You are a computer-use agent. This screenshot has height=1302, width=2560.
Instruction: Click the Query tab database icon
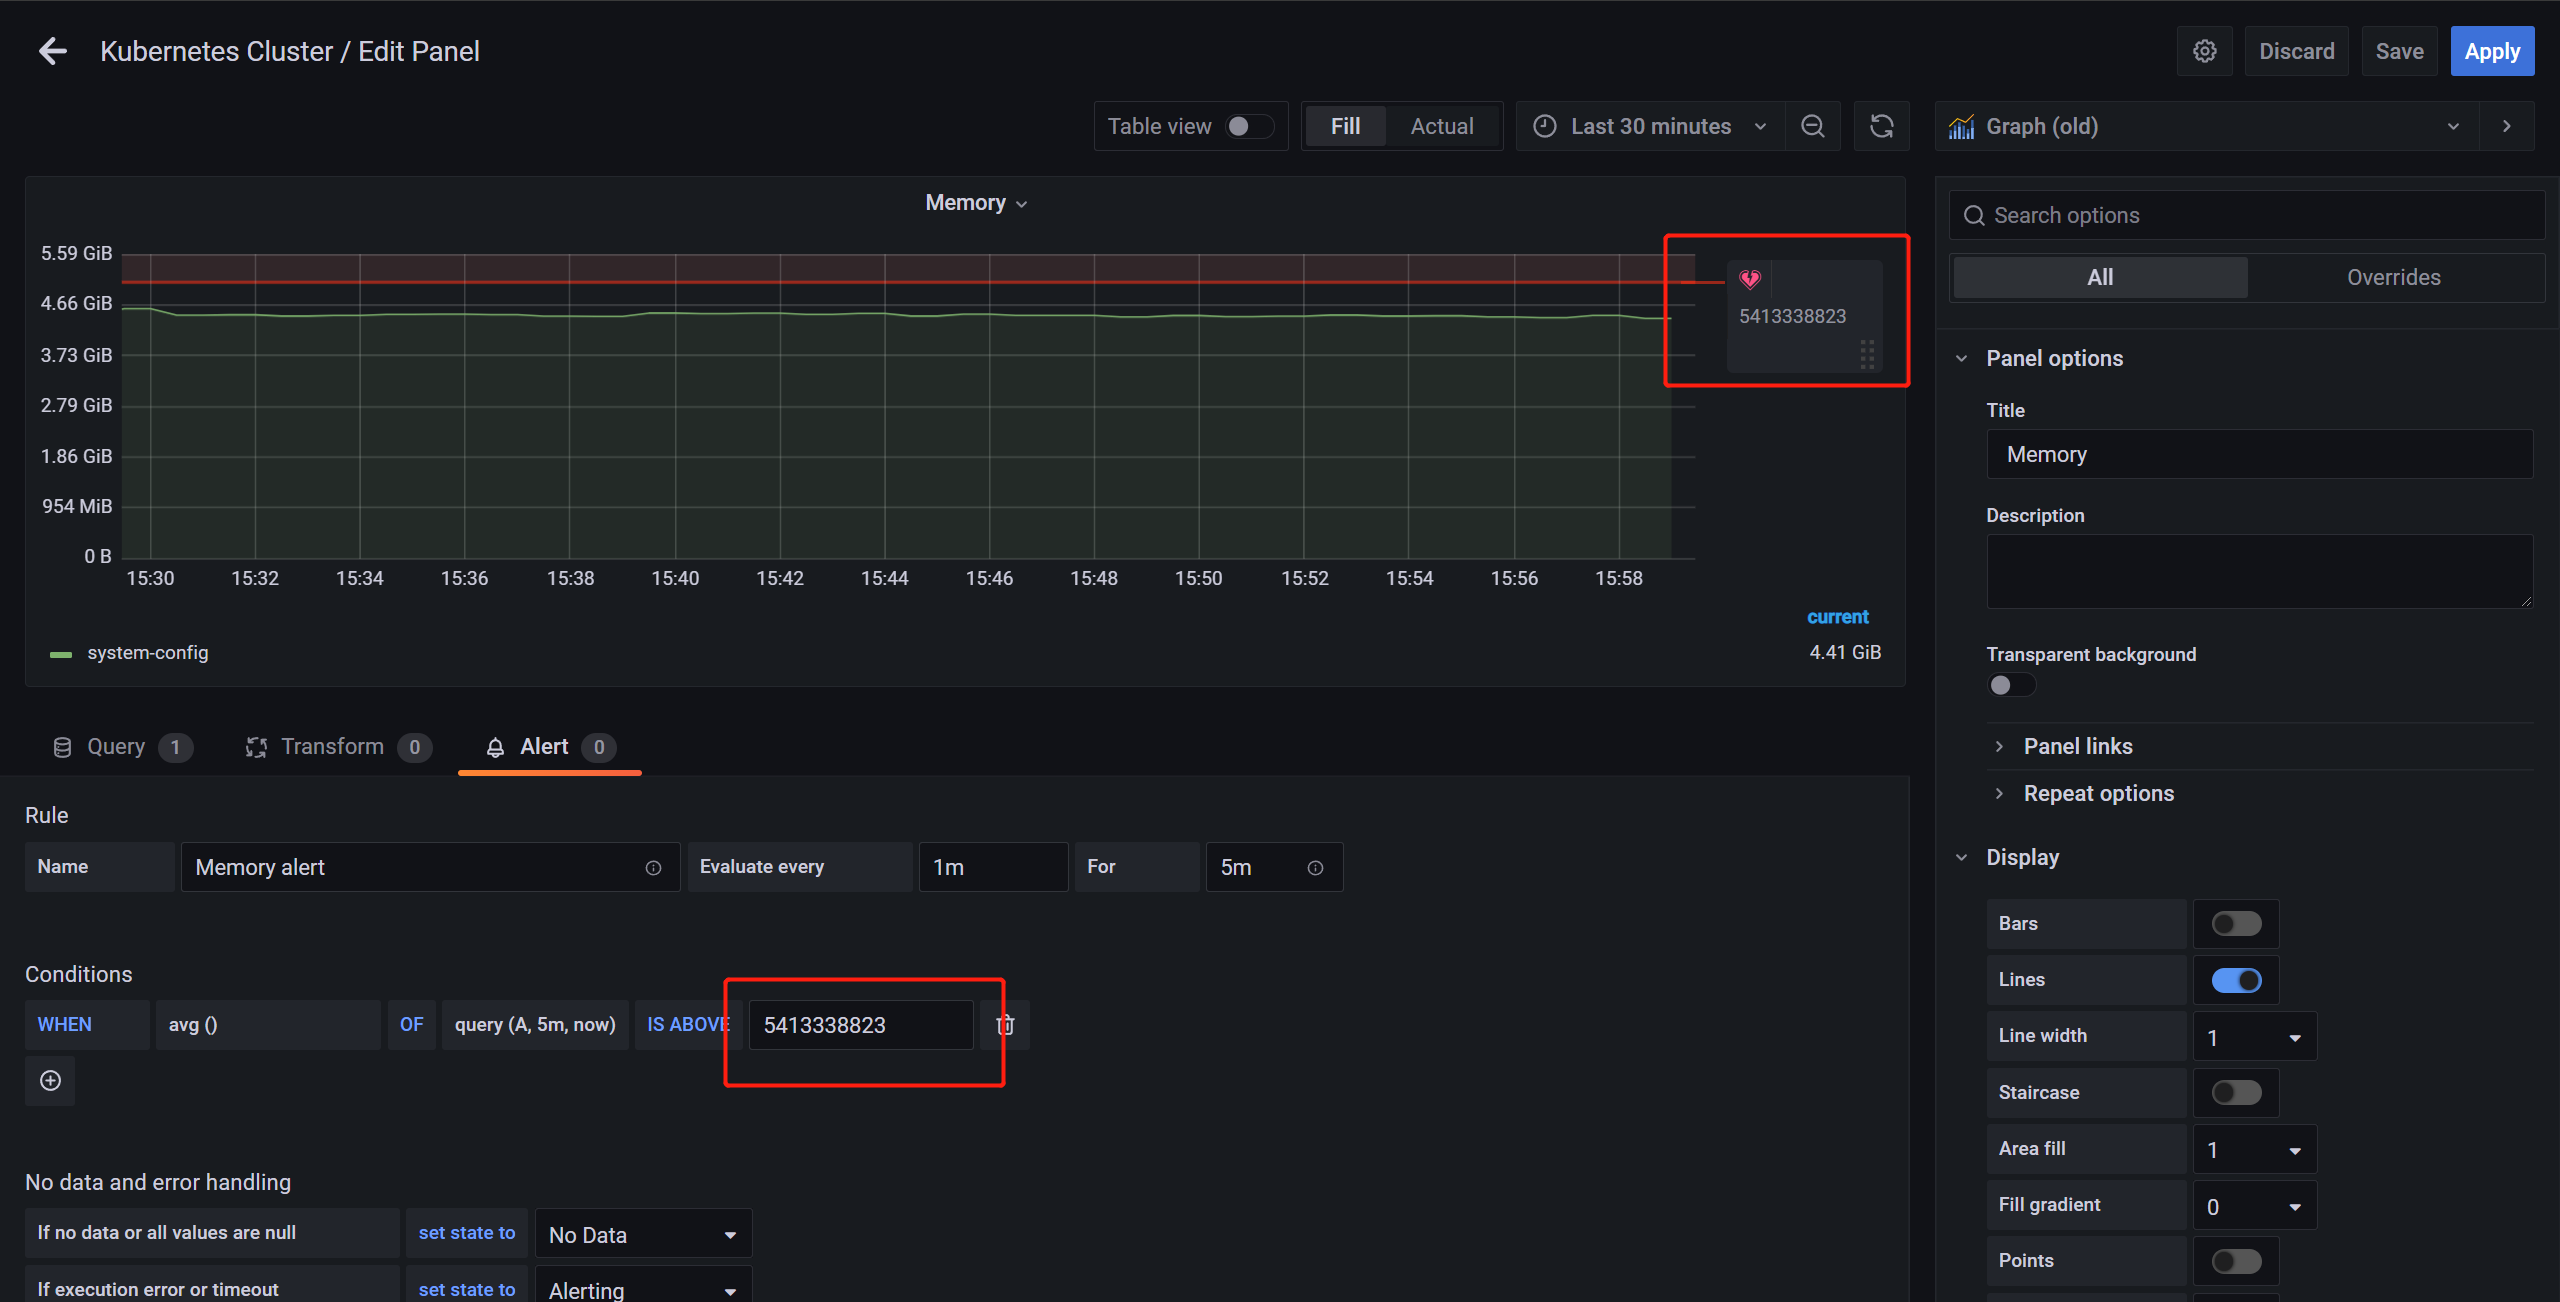point(62,747)
